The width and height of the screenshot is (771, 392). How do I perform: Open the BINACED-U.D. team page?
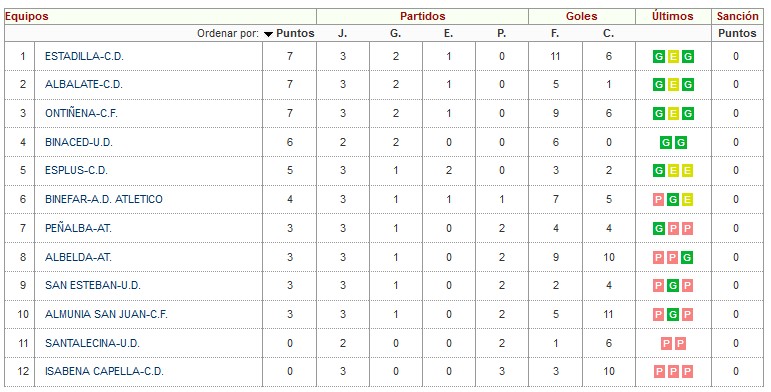tap(79, 143)
